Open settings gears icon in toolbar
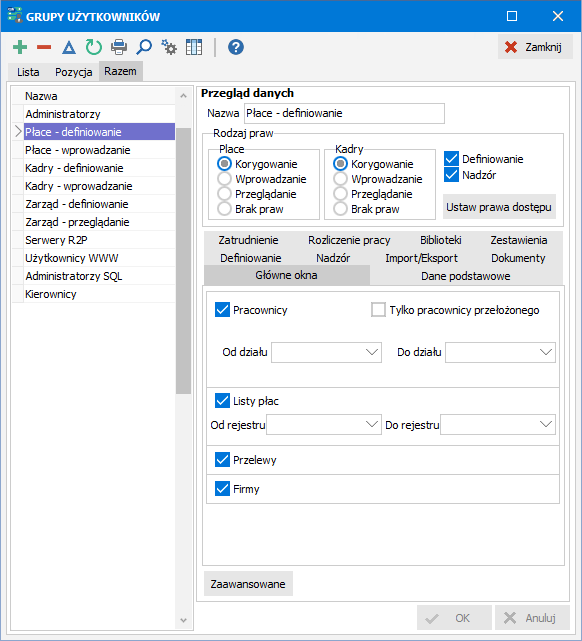Image resolution: width=582 pixels, height=641 pixels. click(x=169, y=47)
